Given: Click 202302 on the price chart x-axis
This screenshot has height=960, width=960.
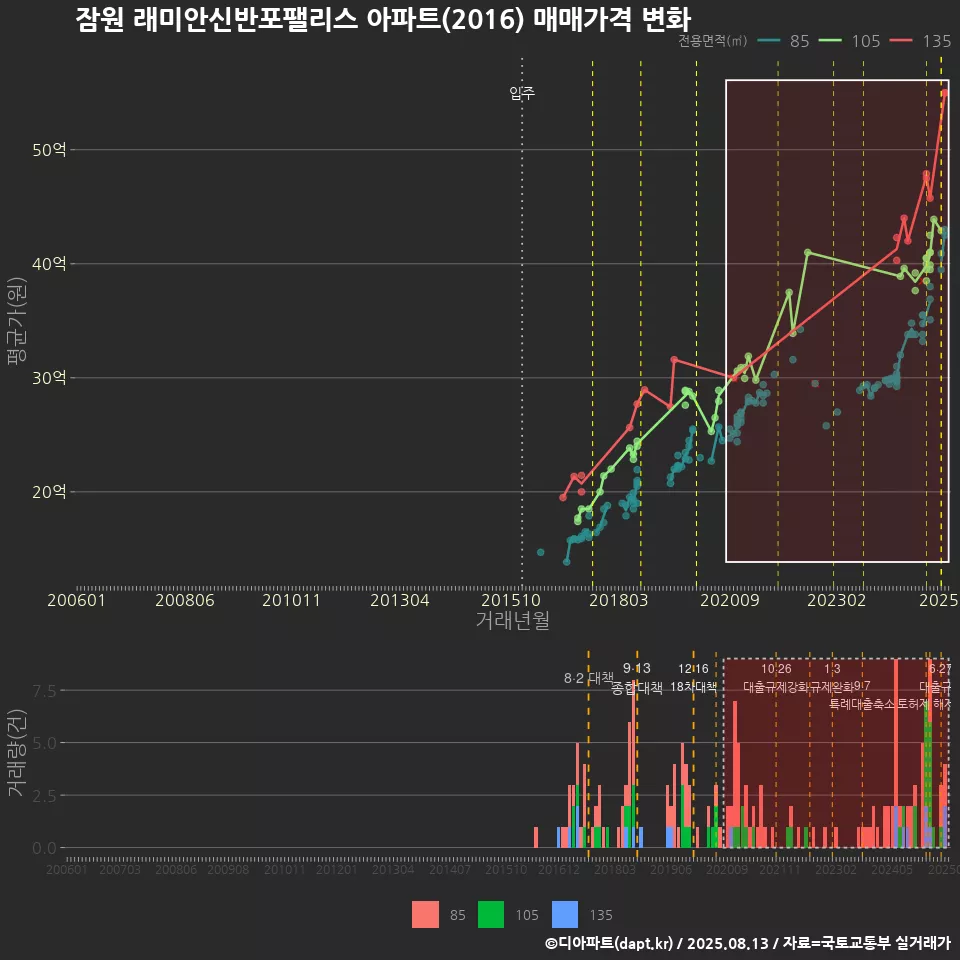Looking at the screenshot, I should click(x=836, y=600).
